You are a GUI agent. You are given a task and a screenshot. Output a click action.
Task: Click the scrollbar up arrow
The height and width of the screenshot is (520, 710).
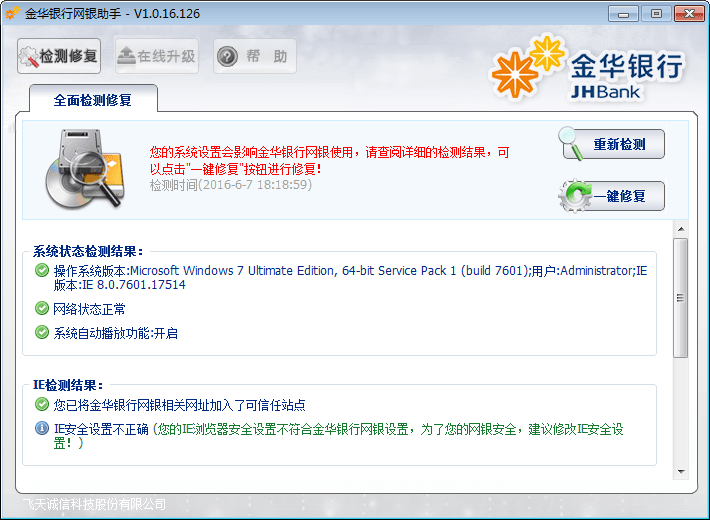click(681, 229)
